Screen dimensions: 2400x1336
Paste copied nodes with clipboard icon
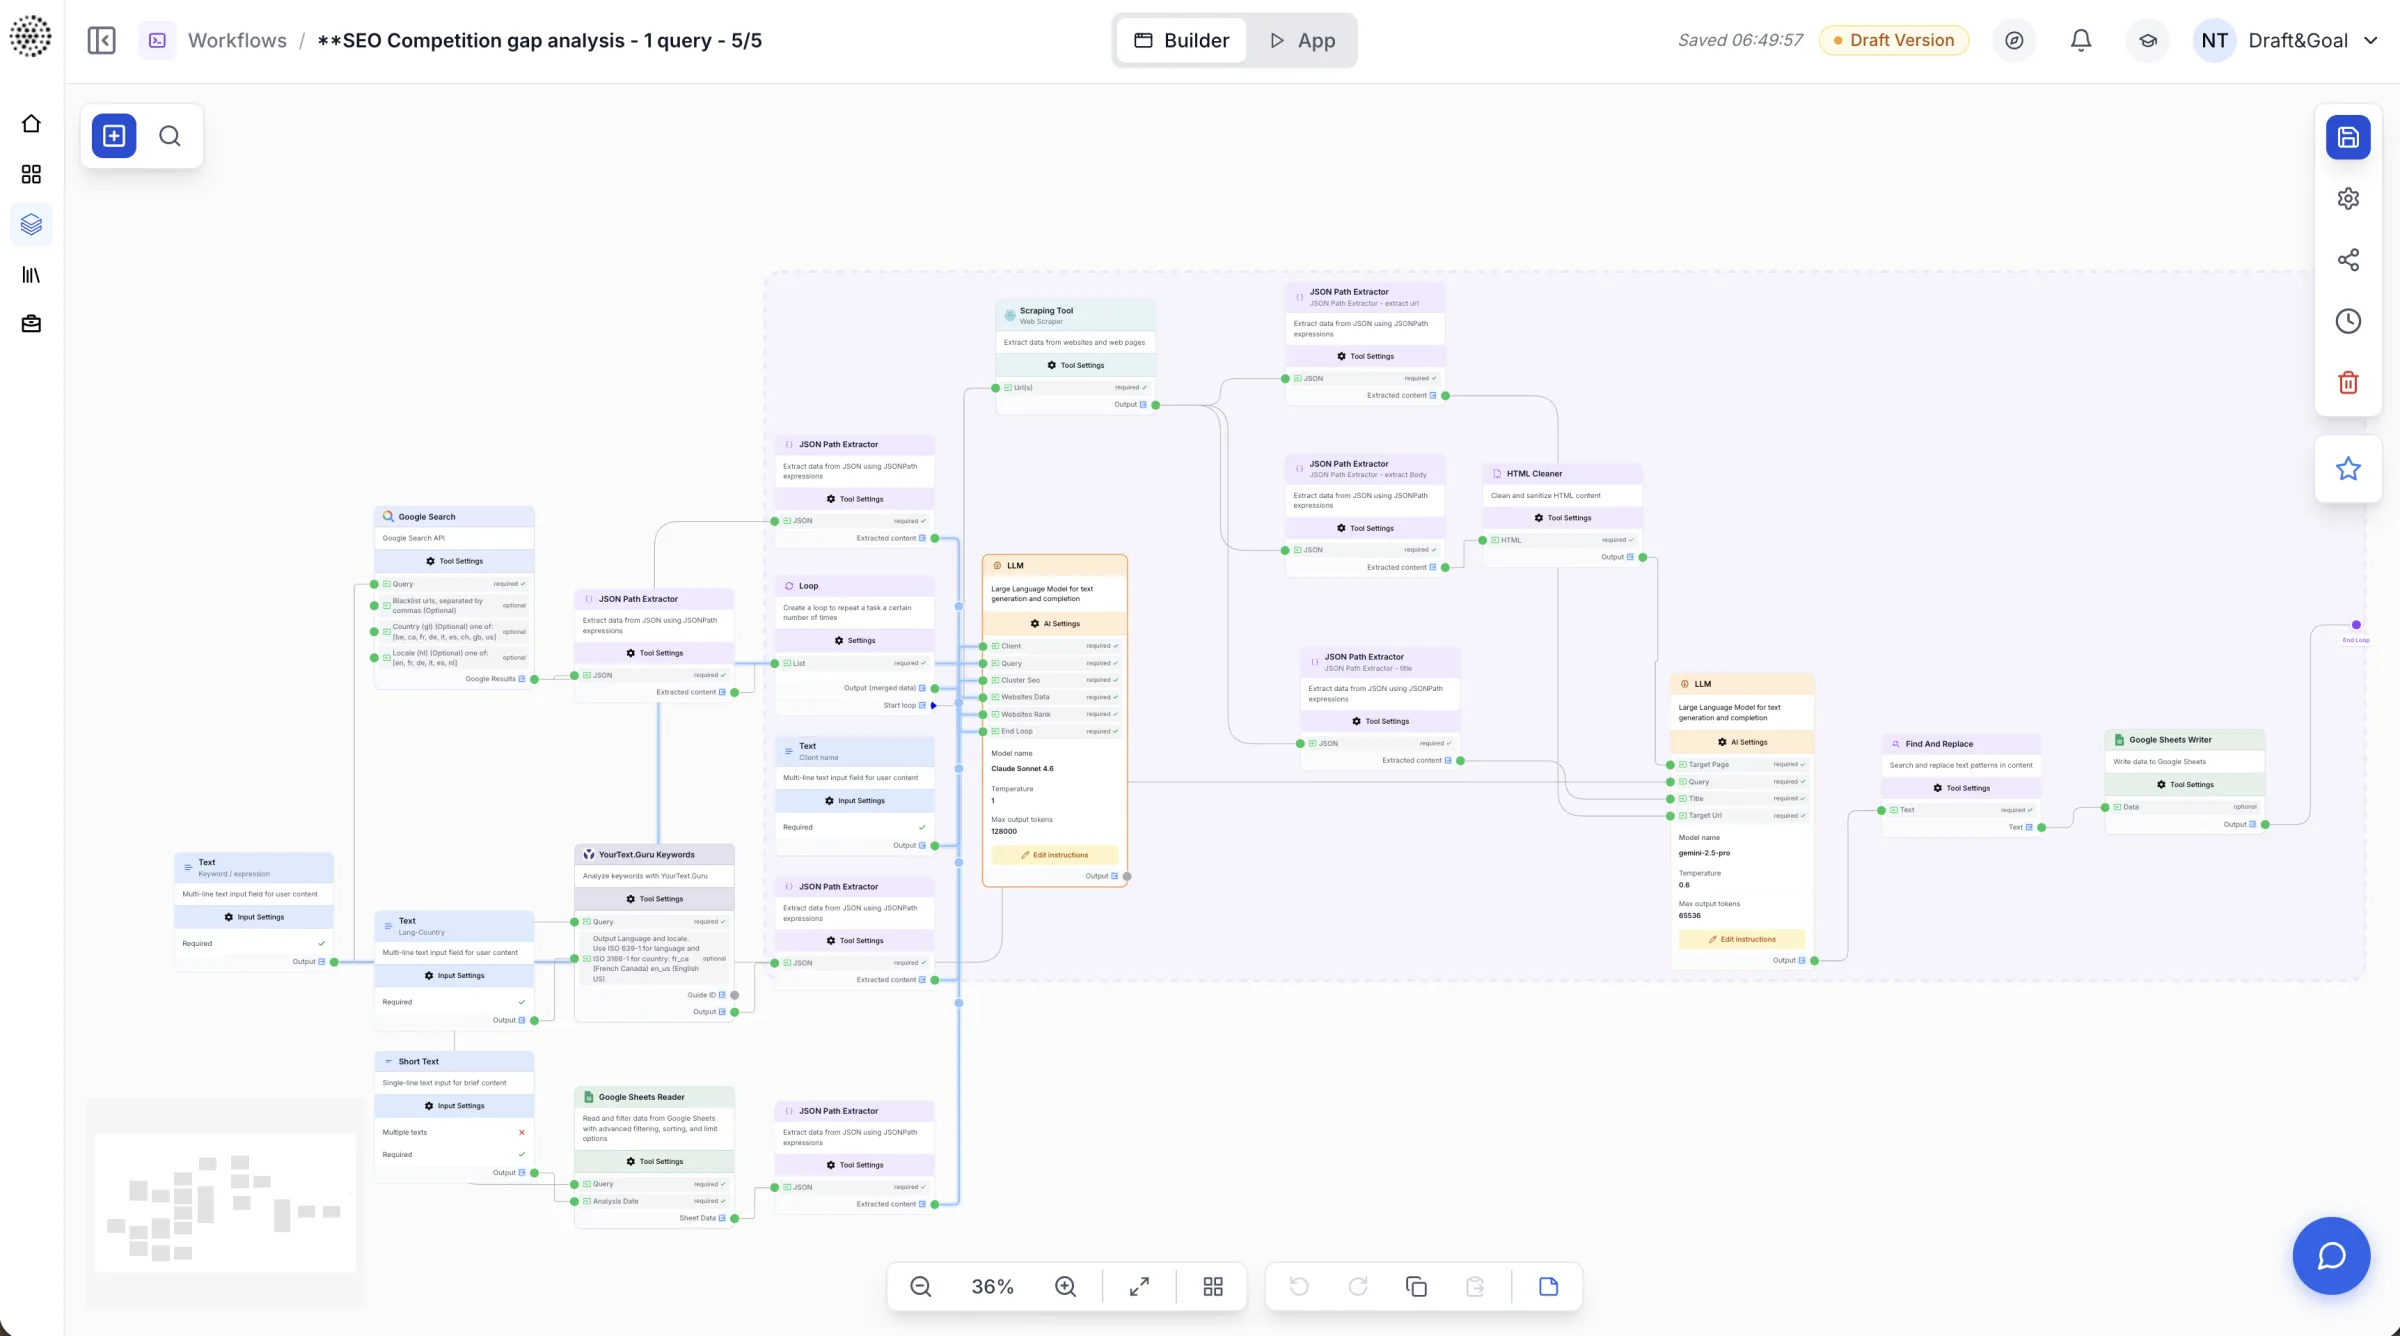click(x=1475, y=1286)
